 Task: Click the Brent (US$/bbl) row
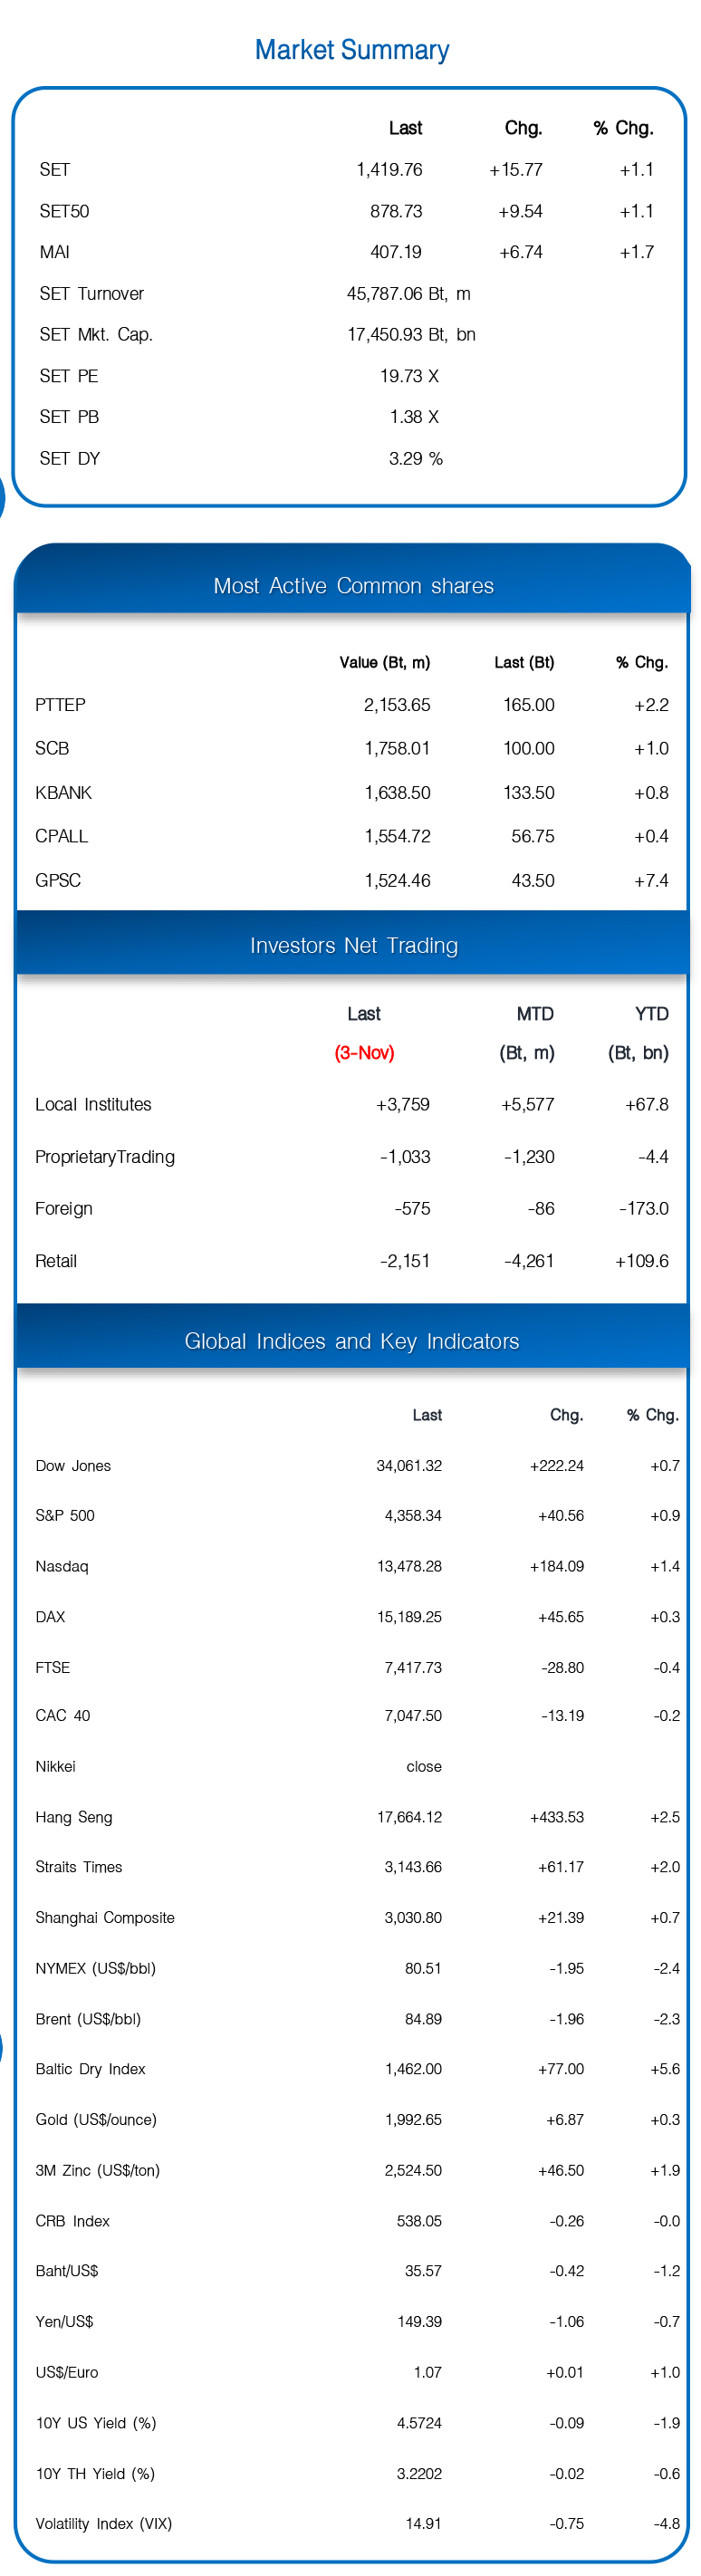pyautogui.click(x=357, y=2018)
